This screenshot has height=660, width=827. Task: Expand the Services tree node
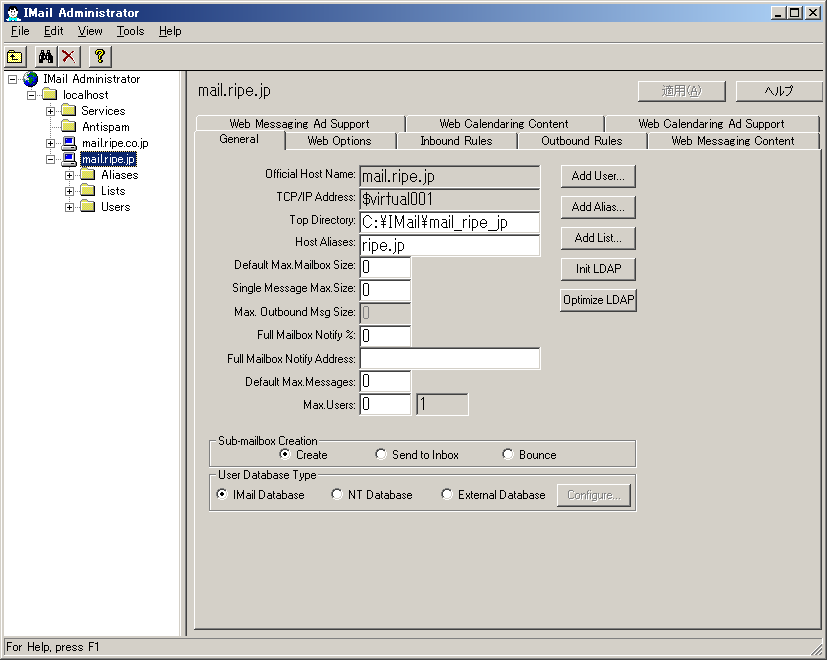[x=50, y=111]
